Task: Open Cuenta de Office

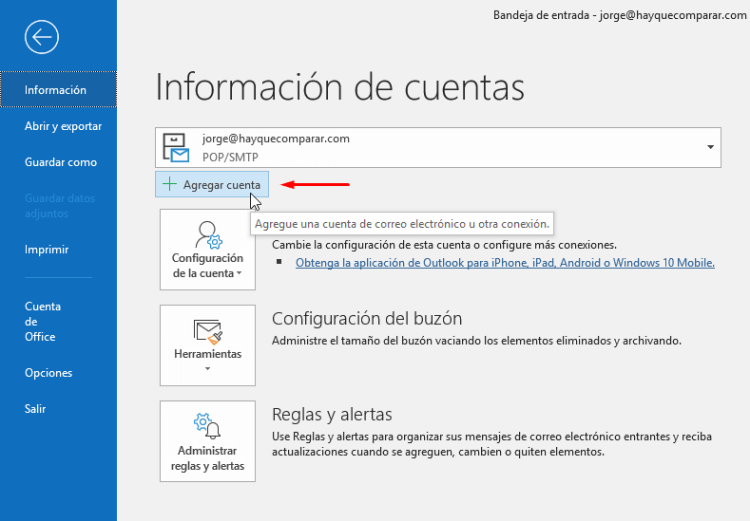Action: (43, 321)
